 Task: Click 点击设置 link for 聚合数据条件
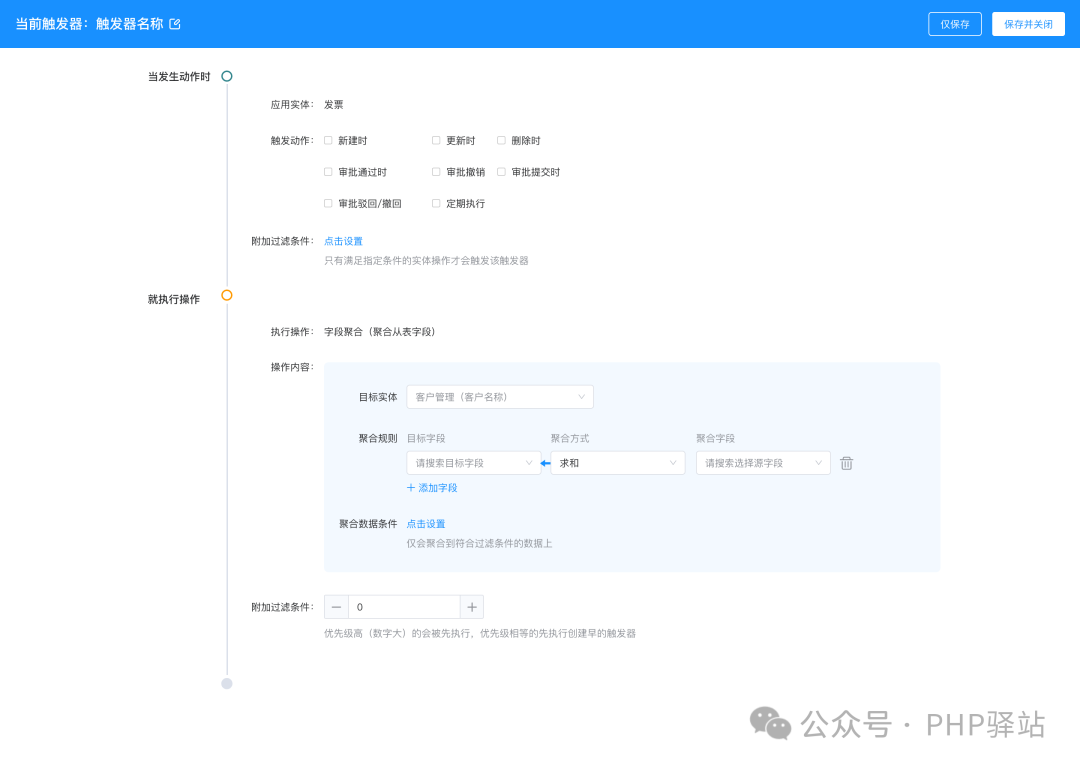click(x=426, y=524)
